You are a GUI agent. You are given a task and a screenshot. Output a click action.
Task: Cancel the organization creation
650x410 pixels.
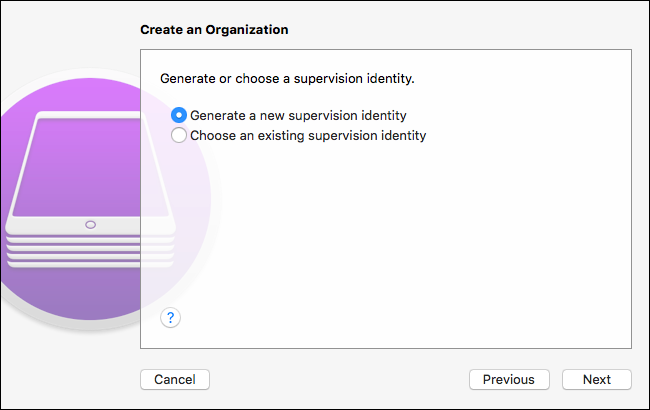[x=174, y=379]
